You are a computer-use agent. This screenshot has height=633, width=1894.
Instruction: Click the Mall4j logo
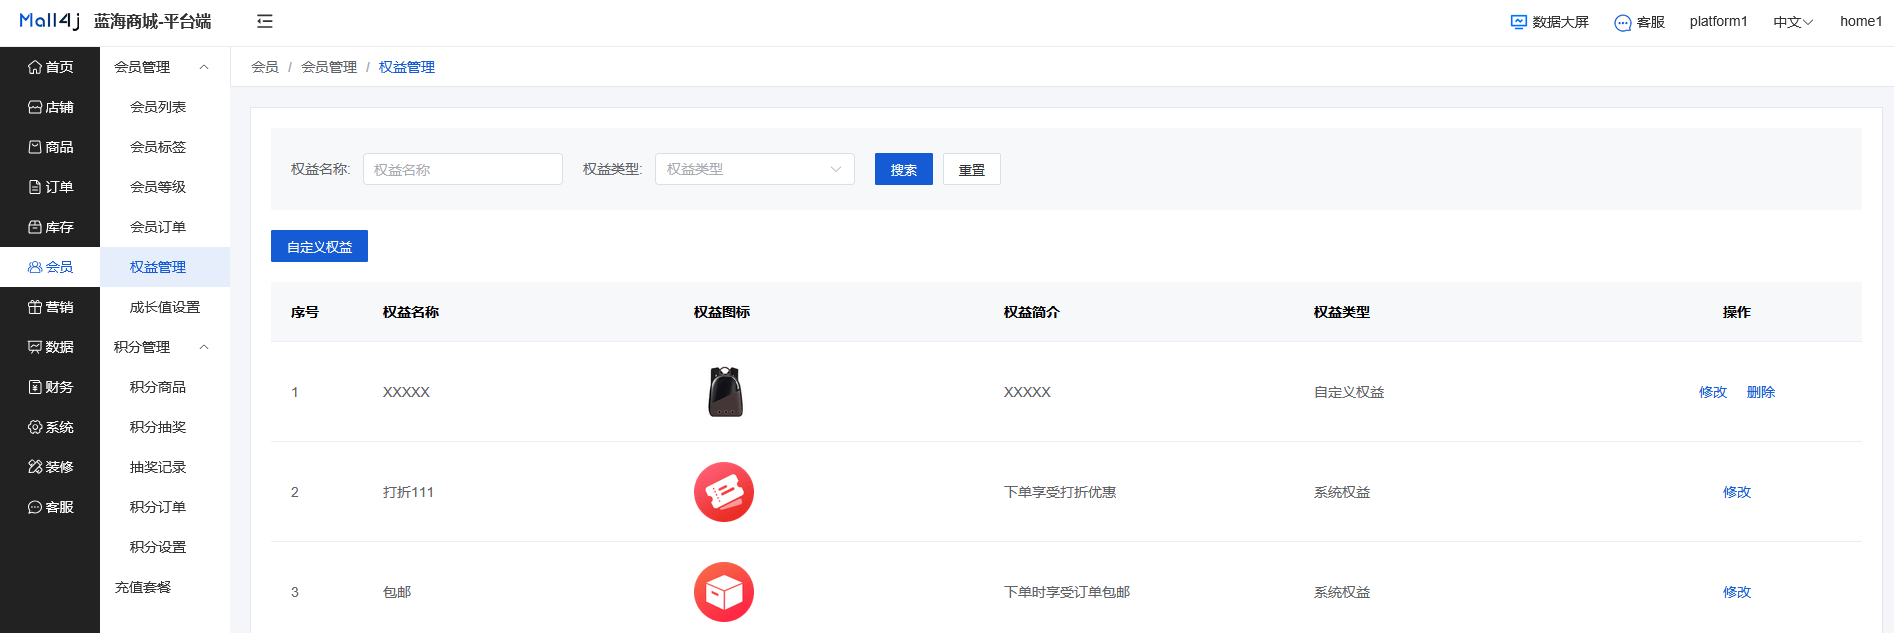coord(49,21)
